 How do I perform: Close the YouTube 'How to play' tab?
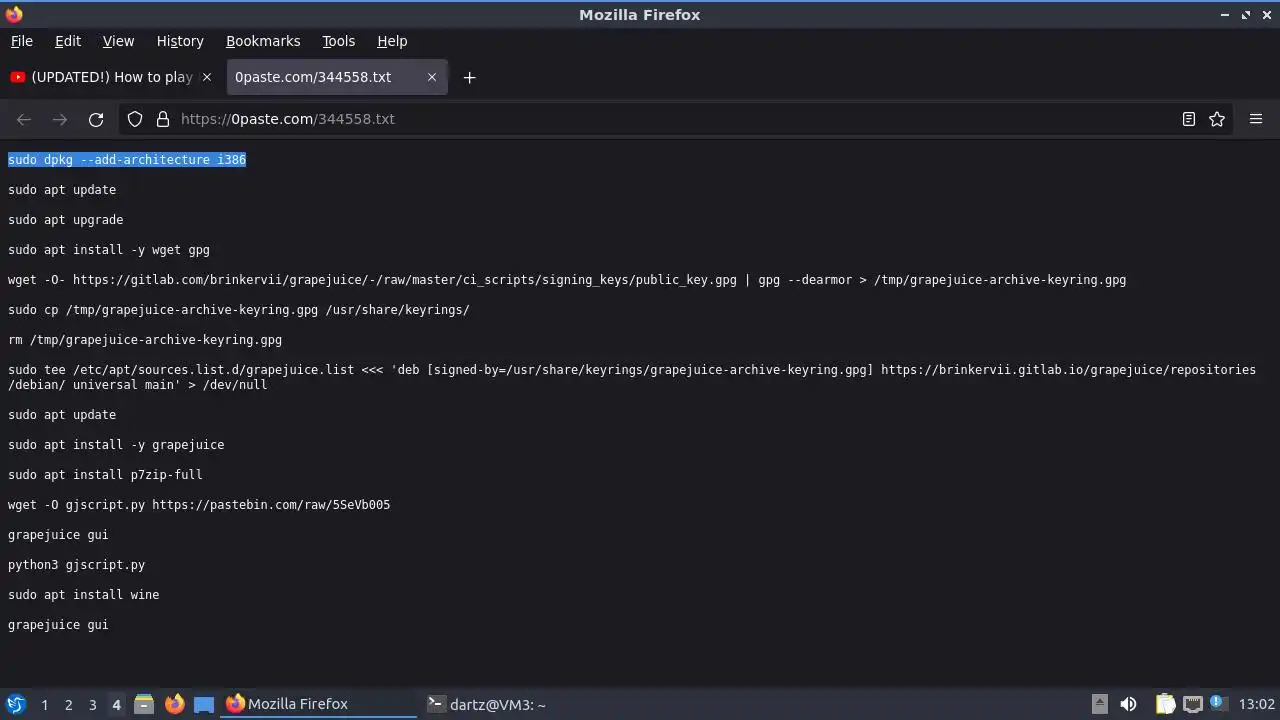point(207,77)
